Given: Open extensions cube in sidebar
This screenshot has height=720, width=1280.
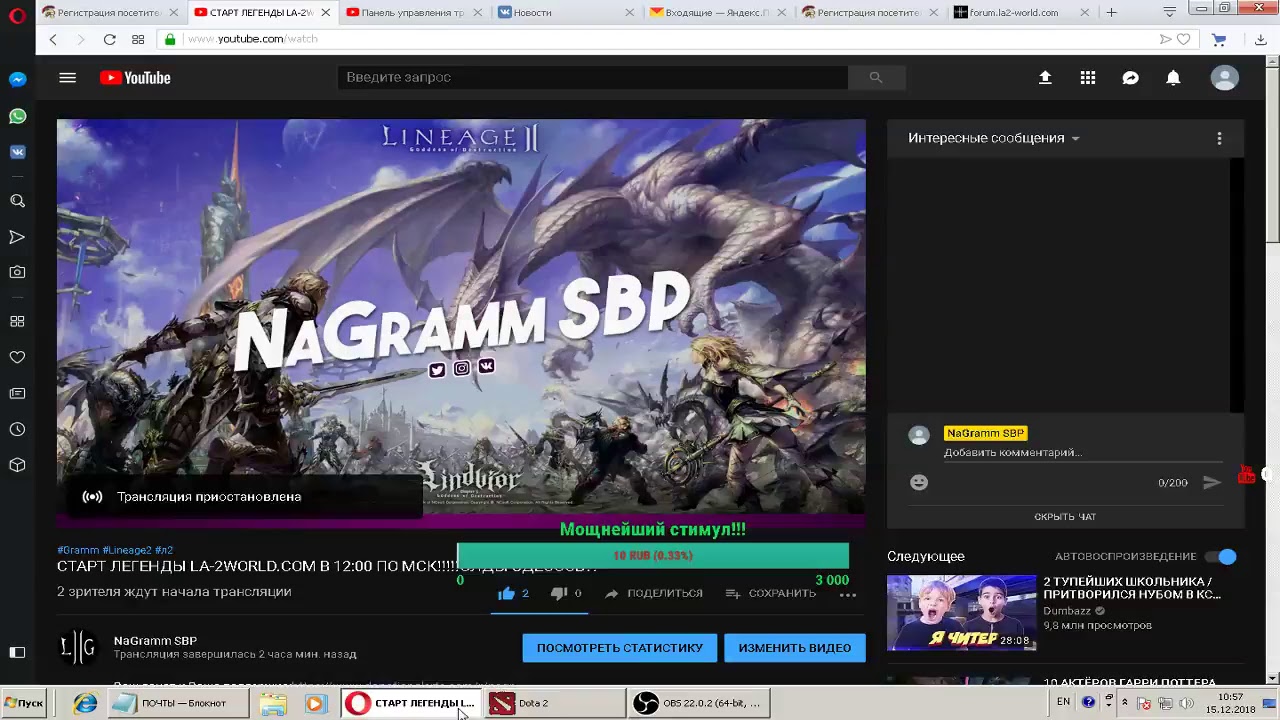Looking at the screenshot, I should coord(17,465).
